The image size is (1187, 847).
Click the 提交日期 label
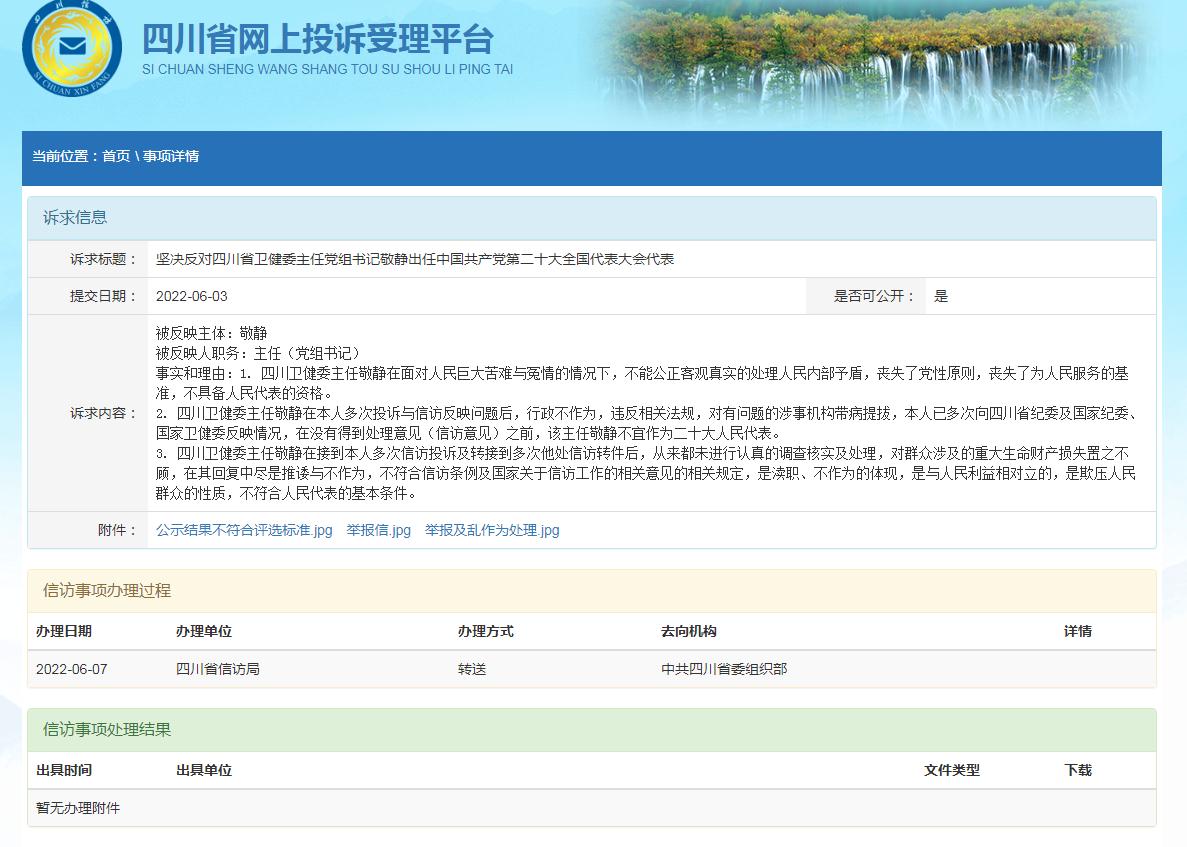point(103,296)
